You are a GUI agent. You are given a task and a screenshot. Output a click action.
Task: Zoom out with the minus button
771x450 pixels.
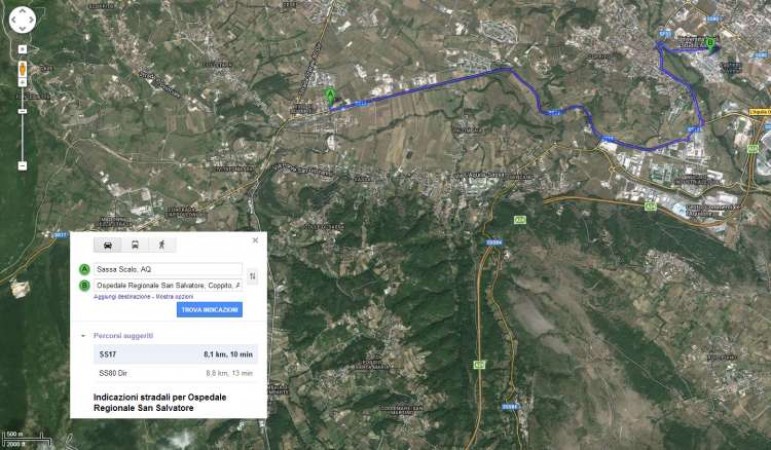click(22, 166)
